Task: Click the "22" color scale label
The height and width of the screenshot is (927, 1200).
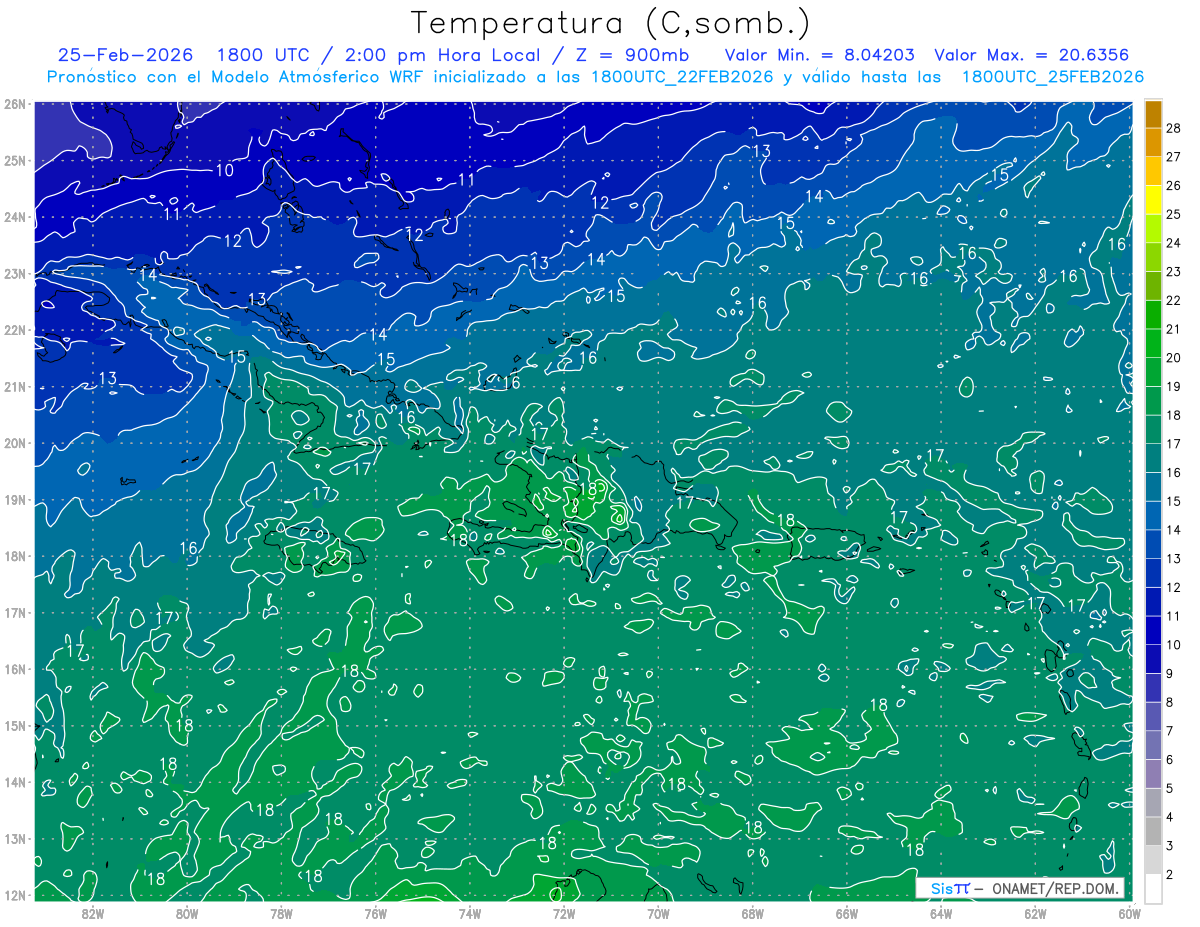Action: pos(1174,300)
